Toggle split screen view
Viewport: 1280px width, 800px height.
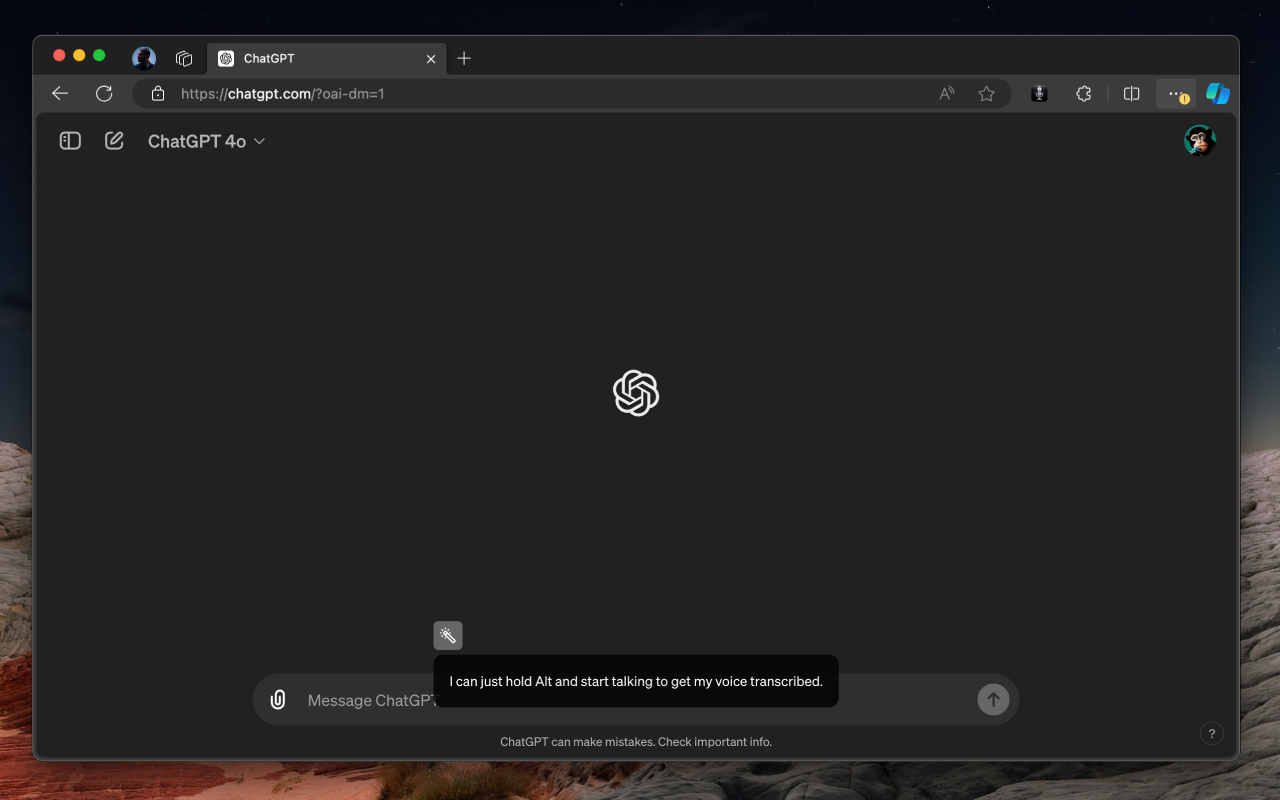[x=1132, y=93]
